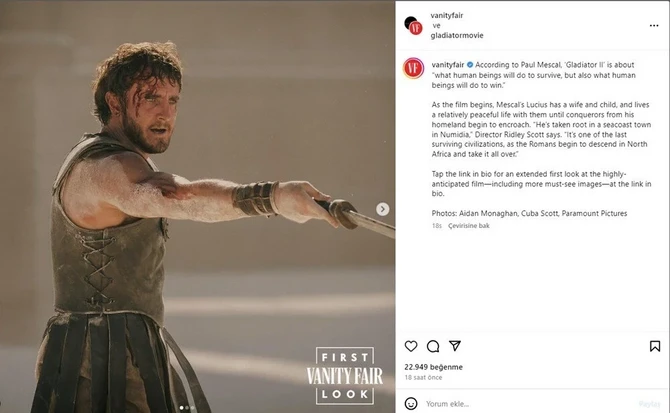This screenshot has width=670, height=413.
Task: Save the post using the bookmark icon
Action: pyautogui.click(x=655, y=346)
